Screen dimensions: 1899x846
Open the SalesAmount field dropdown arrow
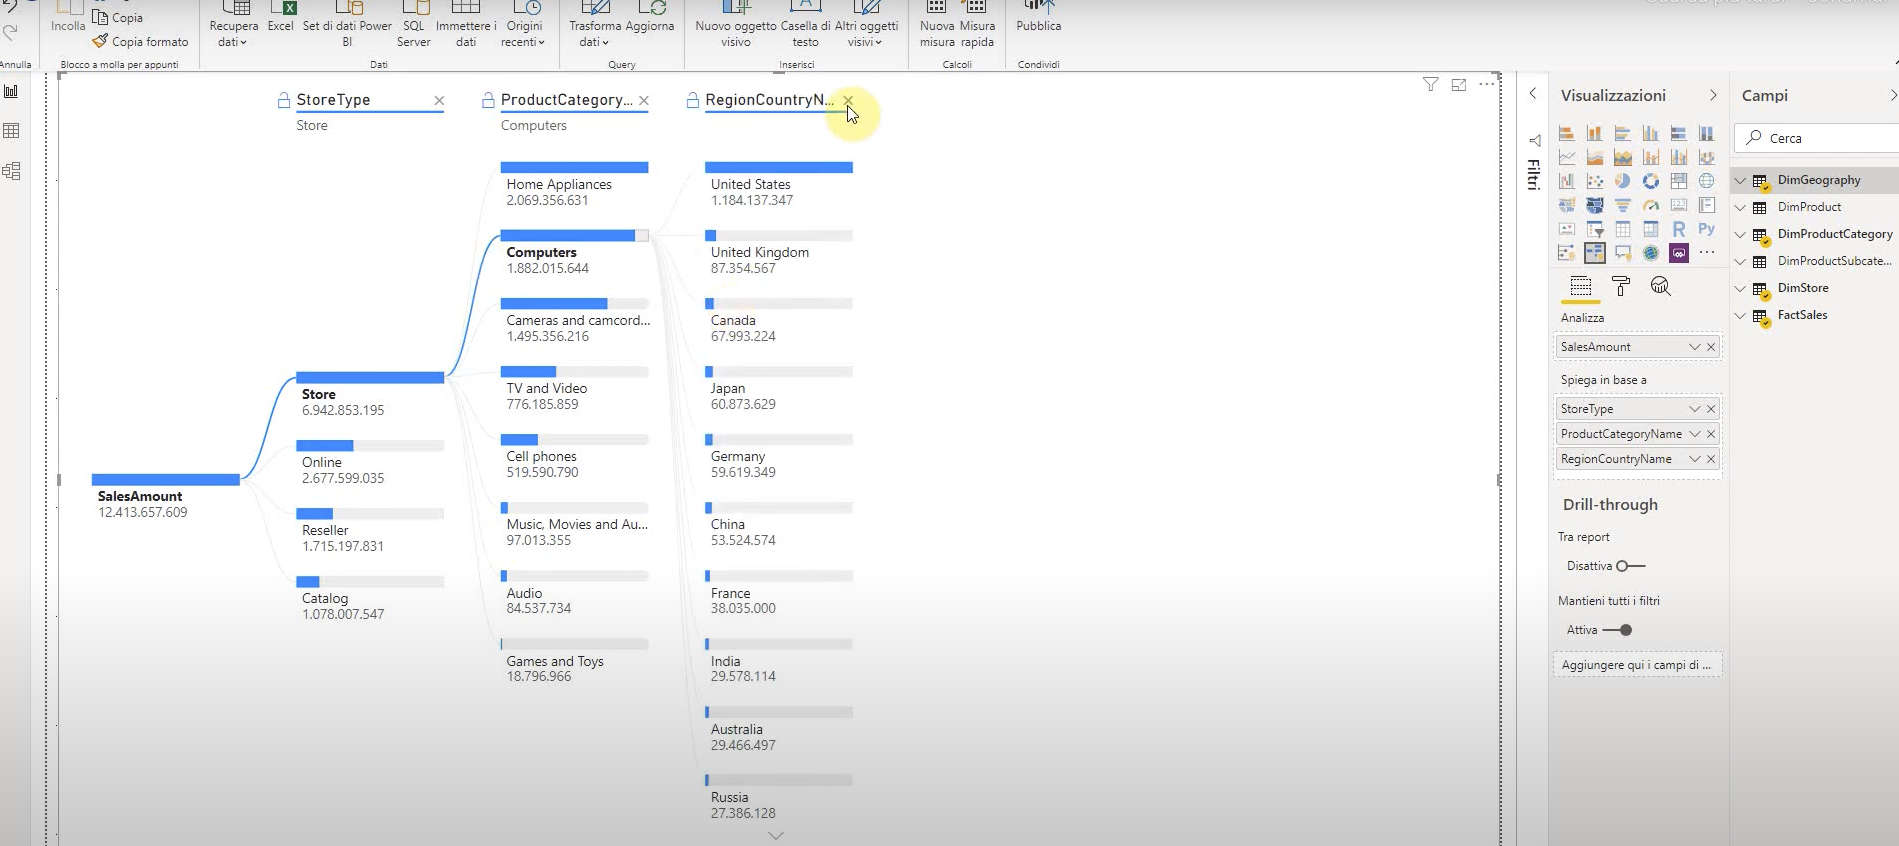(1694, 347)
